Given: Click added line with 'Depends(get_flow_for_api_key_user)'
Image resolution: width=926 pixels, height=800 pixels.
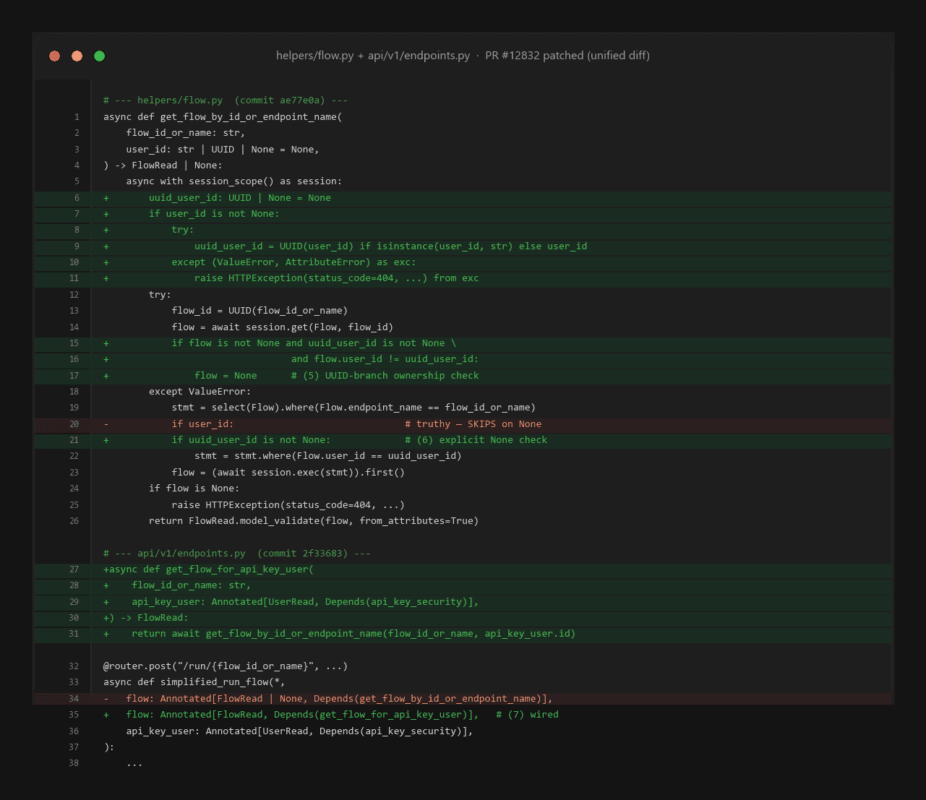Looking at the screenshot, I should (302, 714).
